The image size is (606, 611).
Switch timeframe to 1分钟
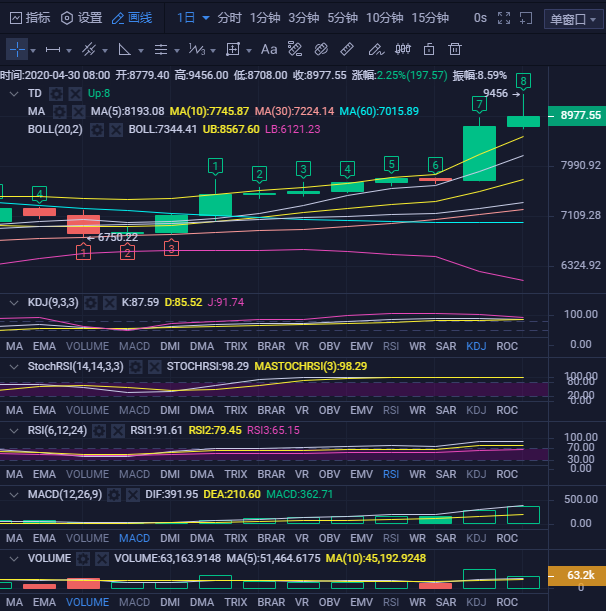pos(265,18)
